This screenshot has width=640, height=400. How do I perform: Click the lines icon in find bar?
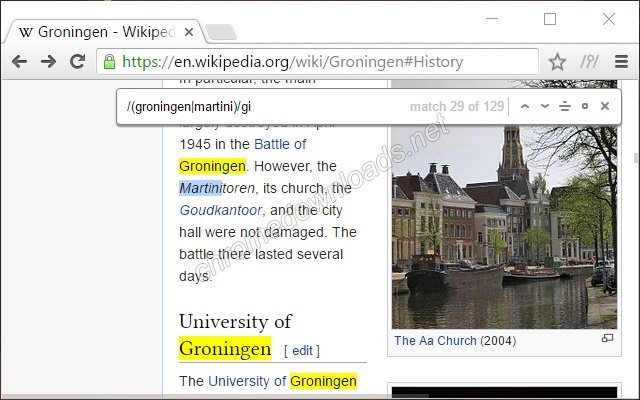[564, 107]
